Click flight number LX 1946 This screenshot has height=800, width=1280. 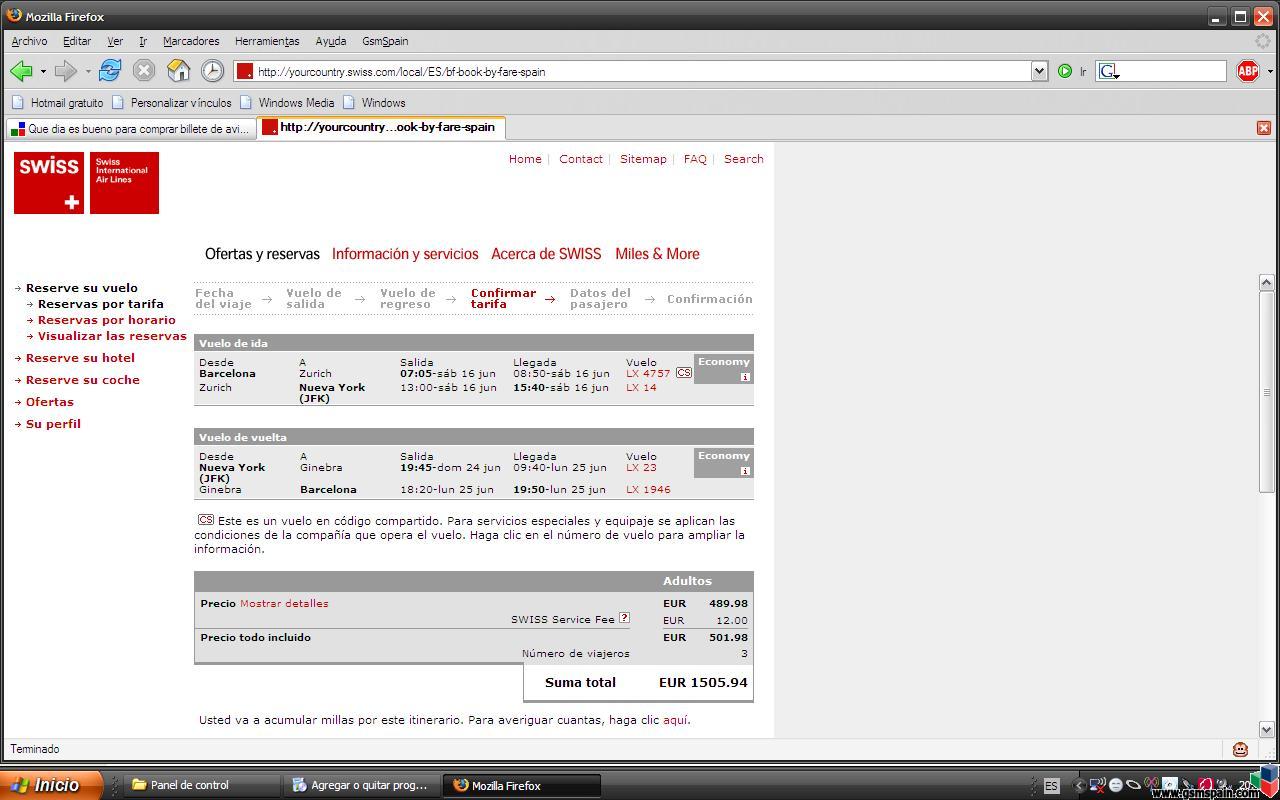648,489
